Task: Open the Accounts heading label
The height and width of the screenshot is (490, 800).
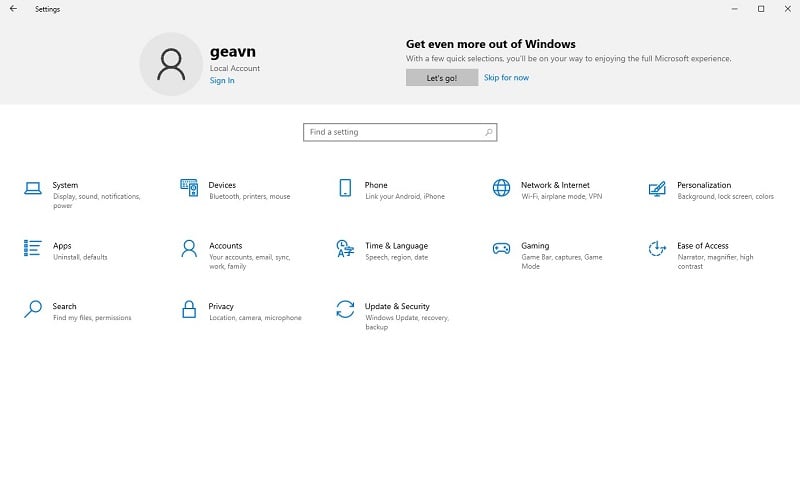Action: coord(226,246)
